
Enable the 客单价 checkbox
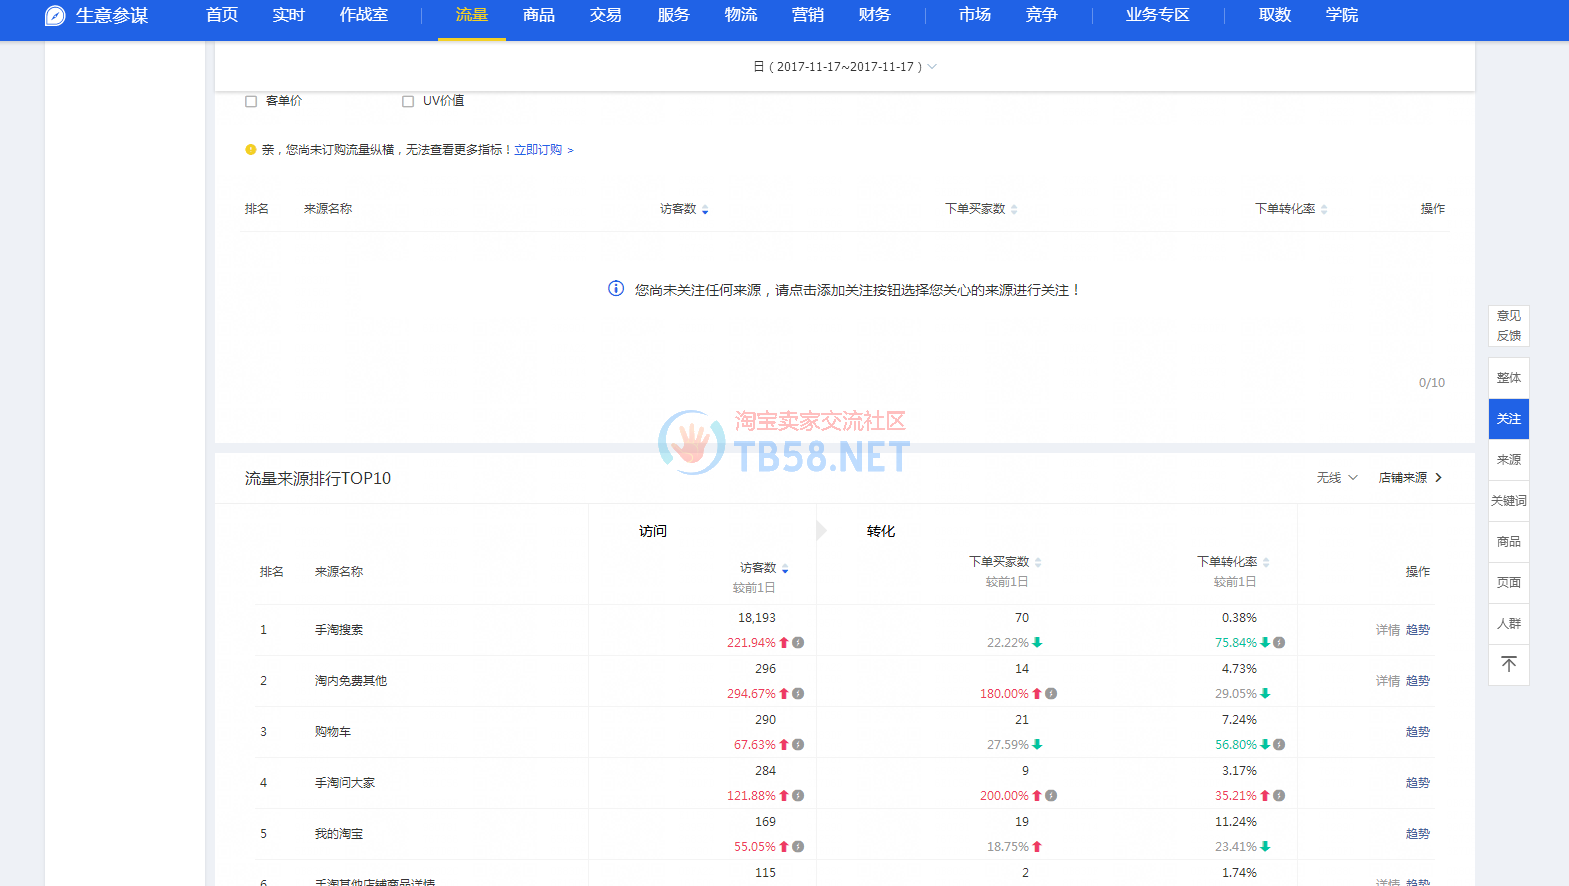251,101
